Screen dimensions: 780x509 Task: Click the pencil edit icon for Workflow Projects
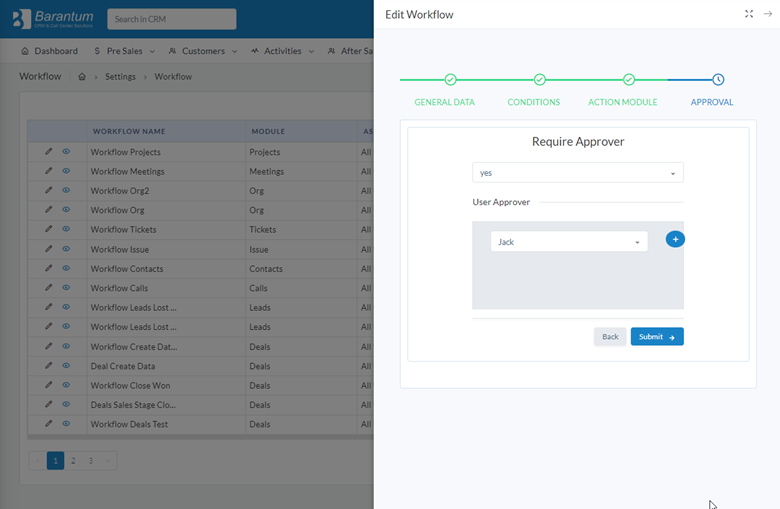tap(48, 151)
